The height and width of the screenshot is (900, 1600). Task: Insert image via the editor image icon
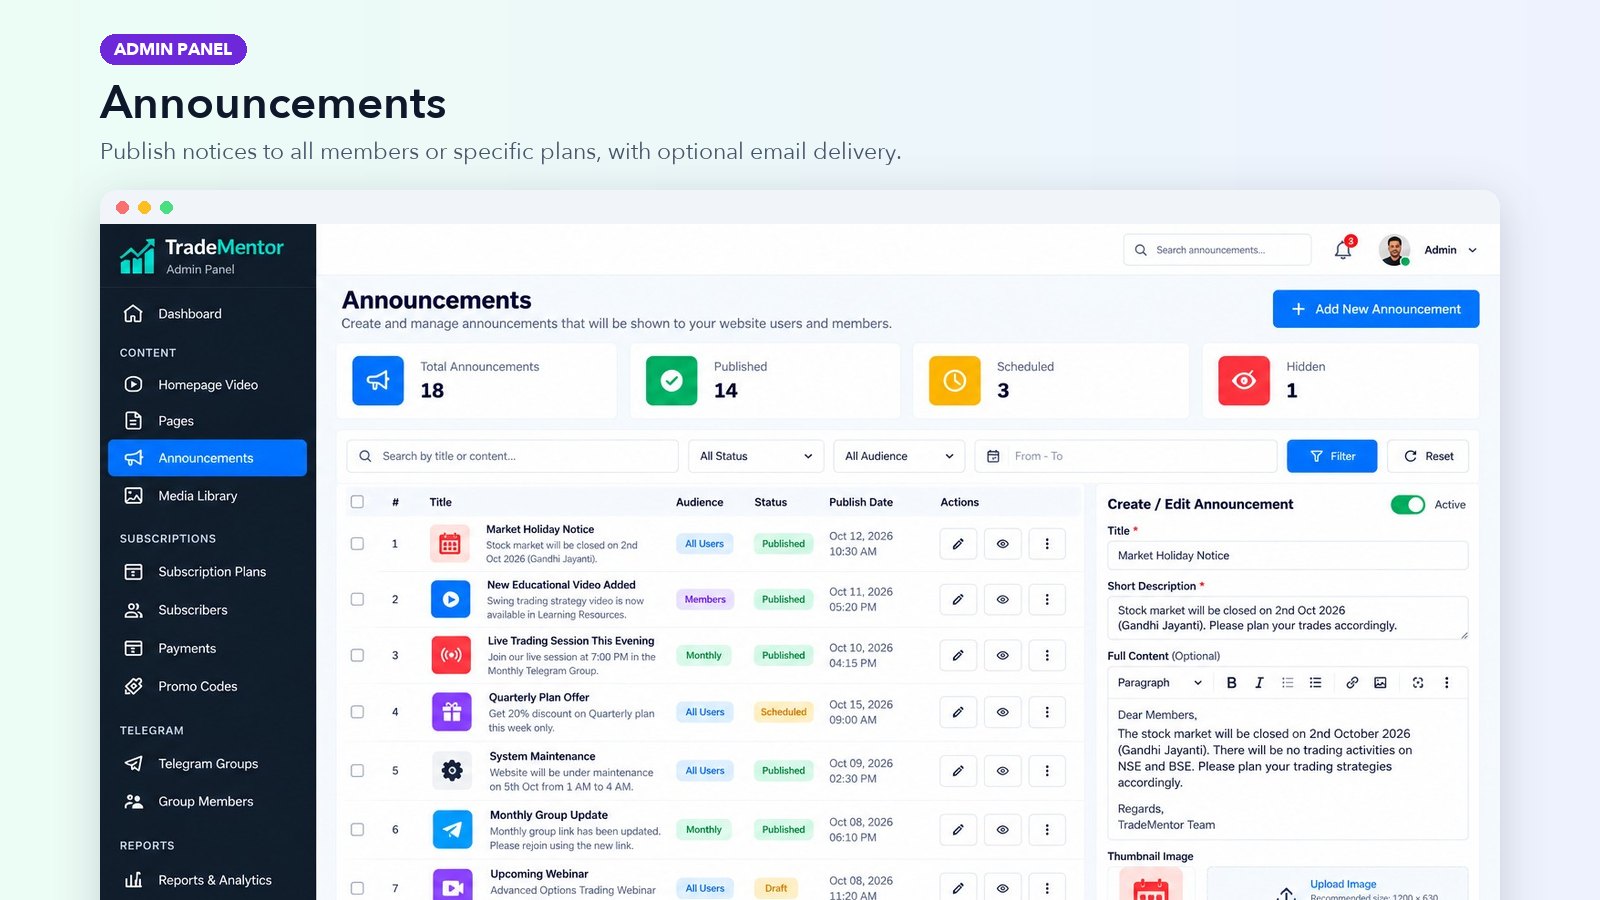click(x=1380, y=683)
